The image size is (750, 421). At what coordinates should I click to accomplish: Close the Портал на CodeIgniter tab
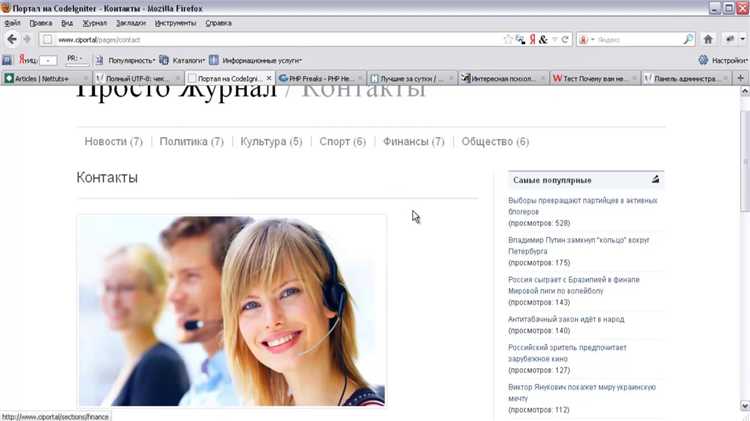click(269, 78)
